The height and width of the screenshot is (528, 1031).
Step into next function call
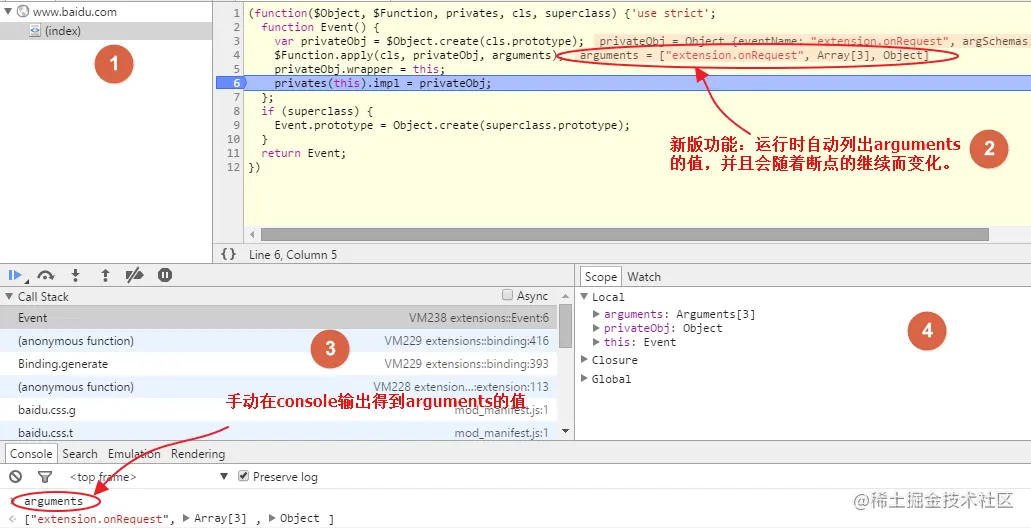76,275
